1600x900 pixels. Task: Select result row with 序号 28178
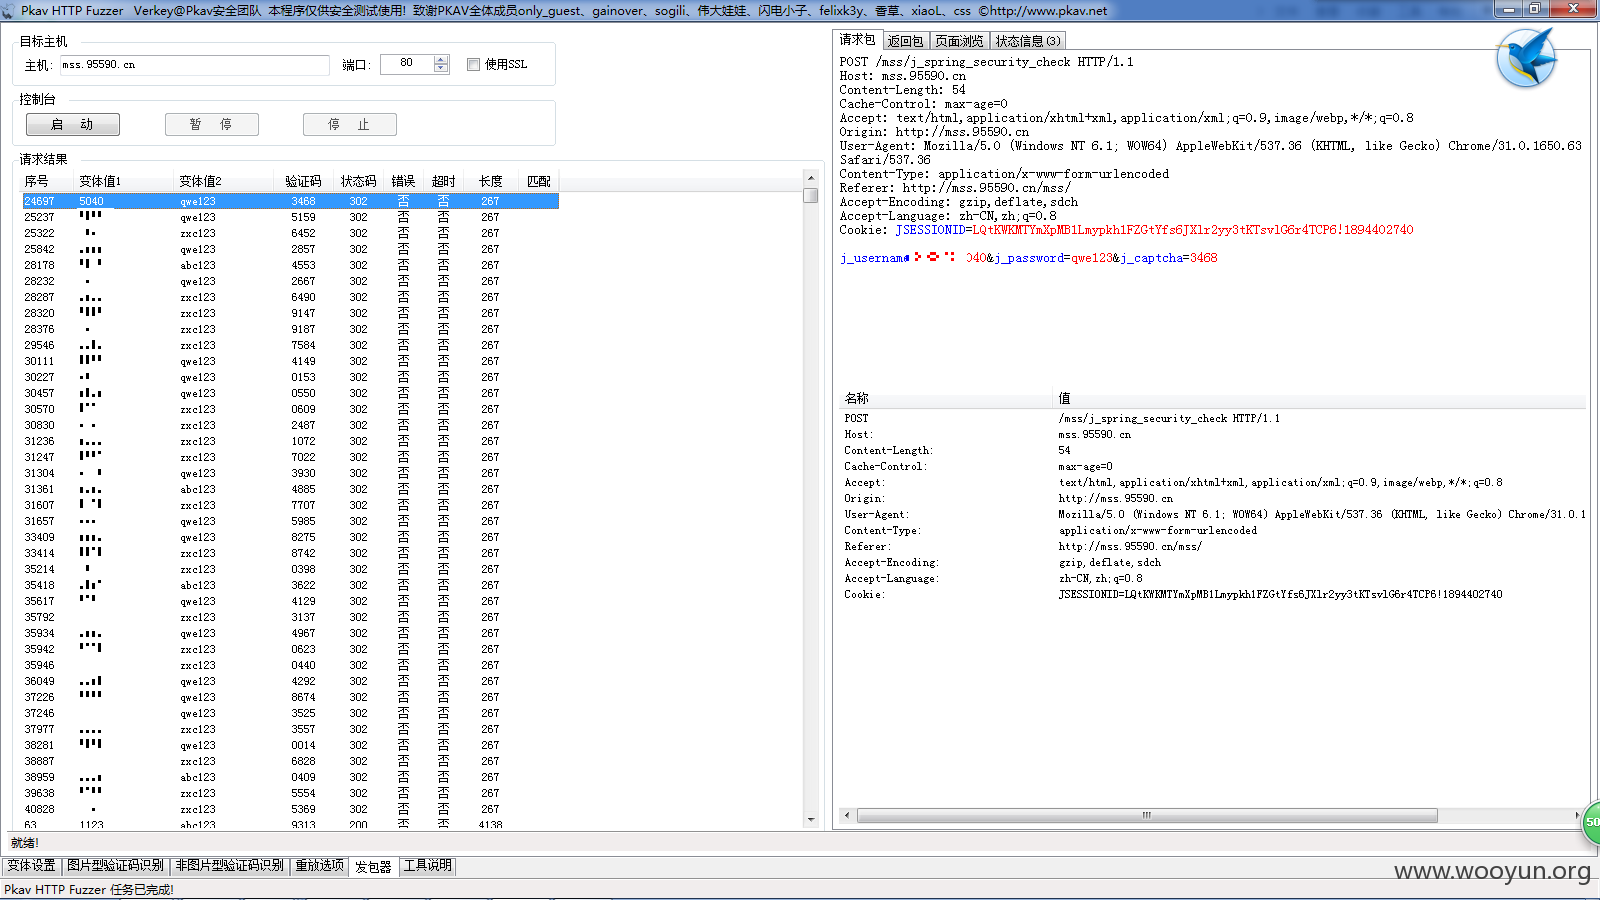(x=290, y=265)
